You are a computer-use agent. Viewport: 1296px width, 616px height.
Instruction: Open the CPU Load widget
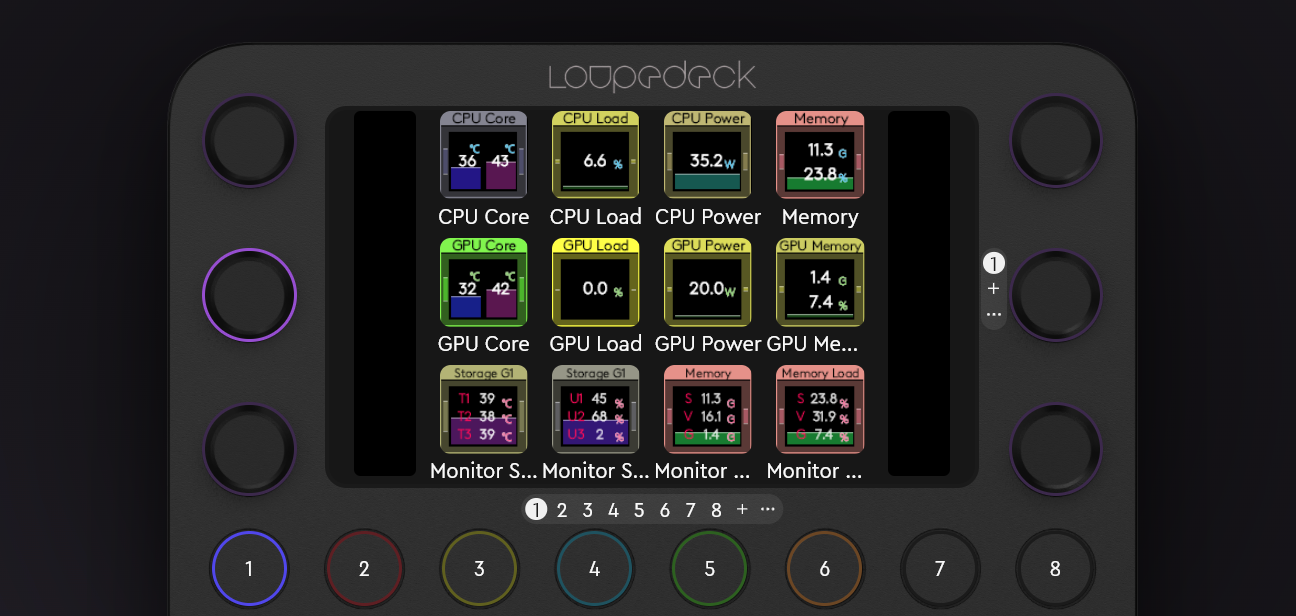tap(596, 155)
